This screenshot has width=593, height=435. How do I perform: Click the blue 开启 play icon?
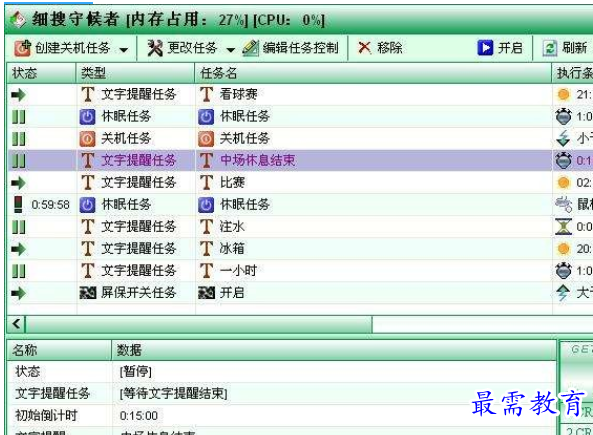pos(485,48)
